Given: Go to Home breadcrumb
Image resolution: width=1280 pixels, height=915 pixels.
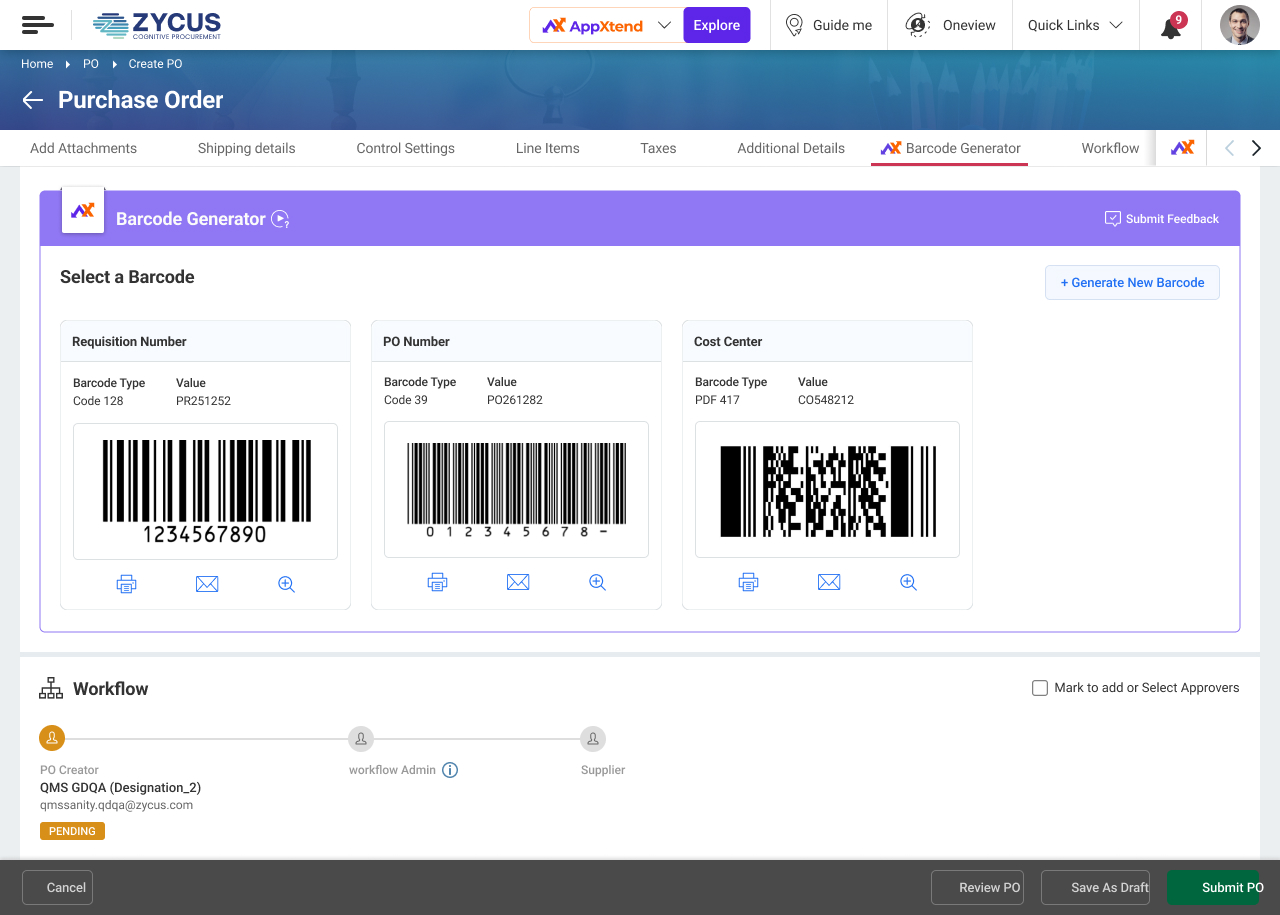Looking at the screenshot, I should coord(37,64).
